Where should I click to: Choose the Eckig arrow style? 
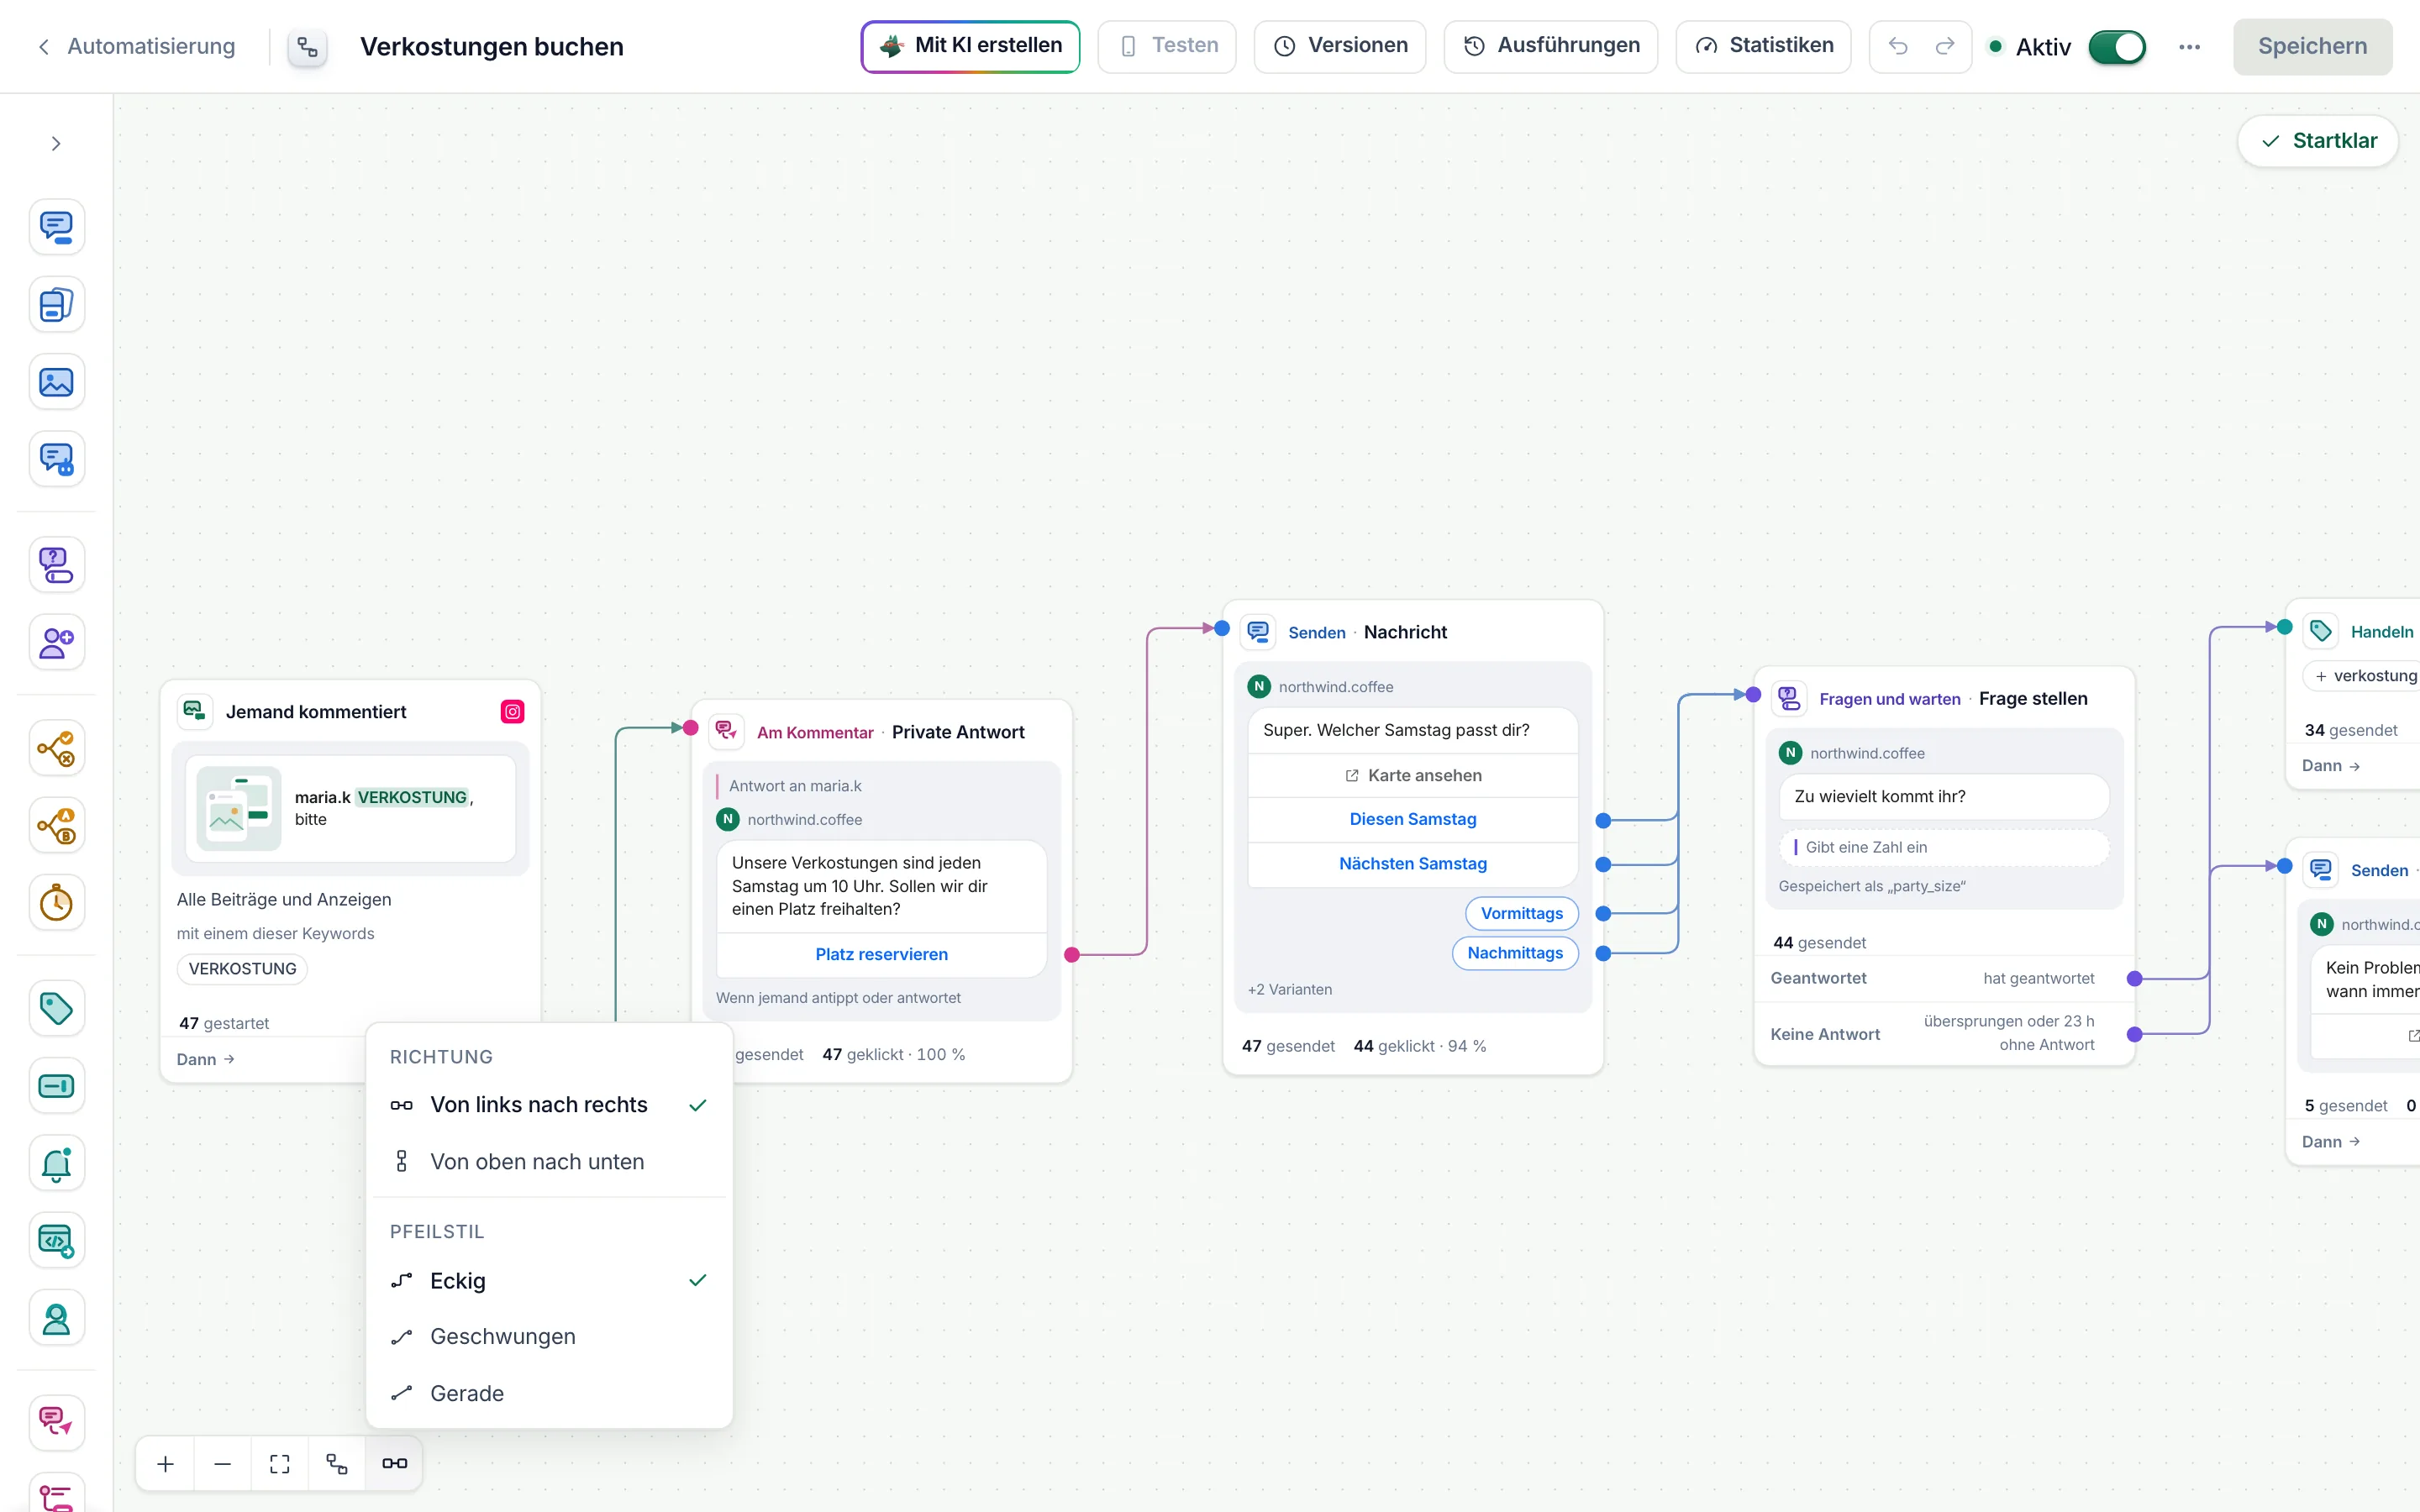(x=549, y=1281)
